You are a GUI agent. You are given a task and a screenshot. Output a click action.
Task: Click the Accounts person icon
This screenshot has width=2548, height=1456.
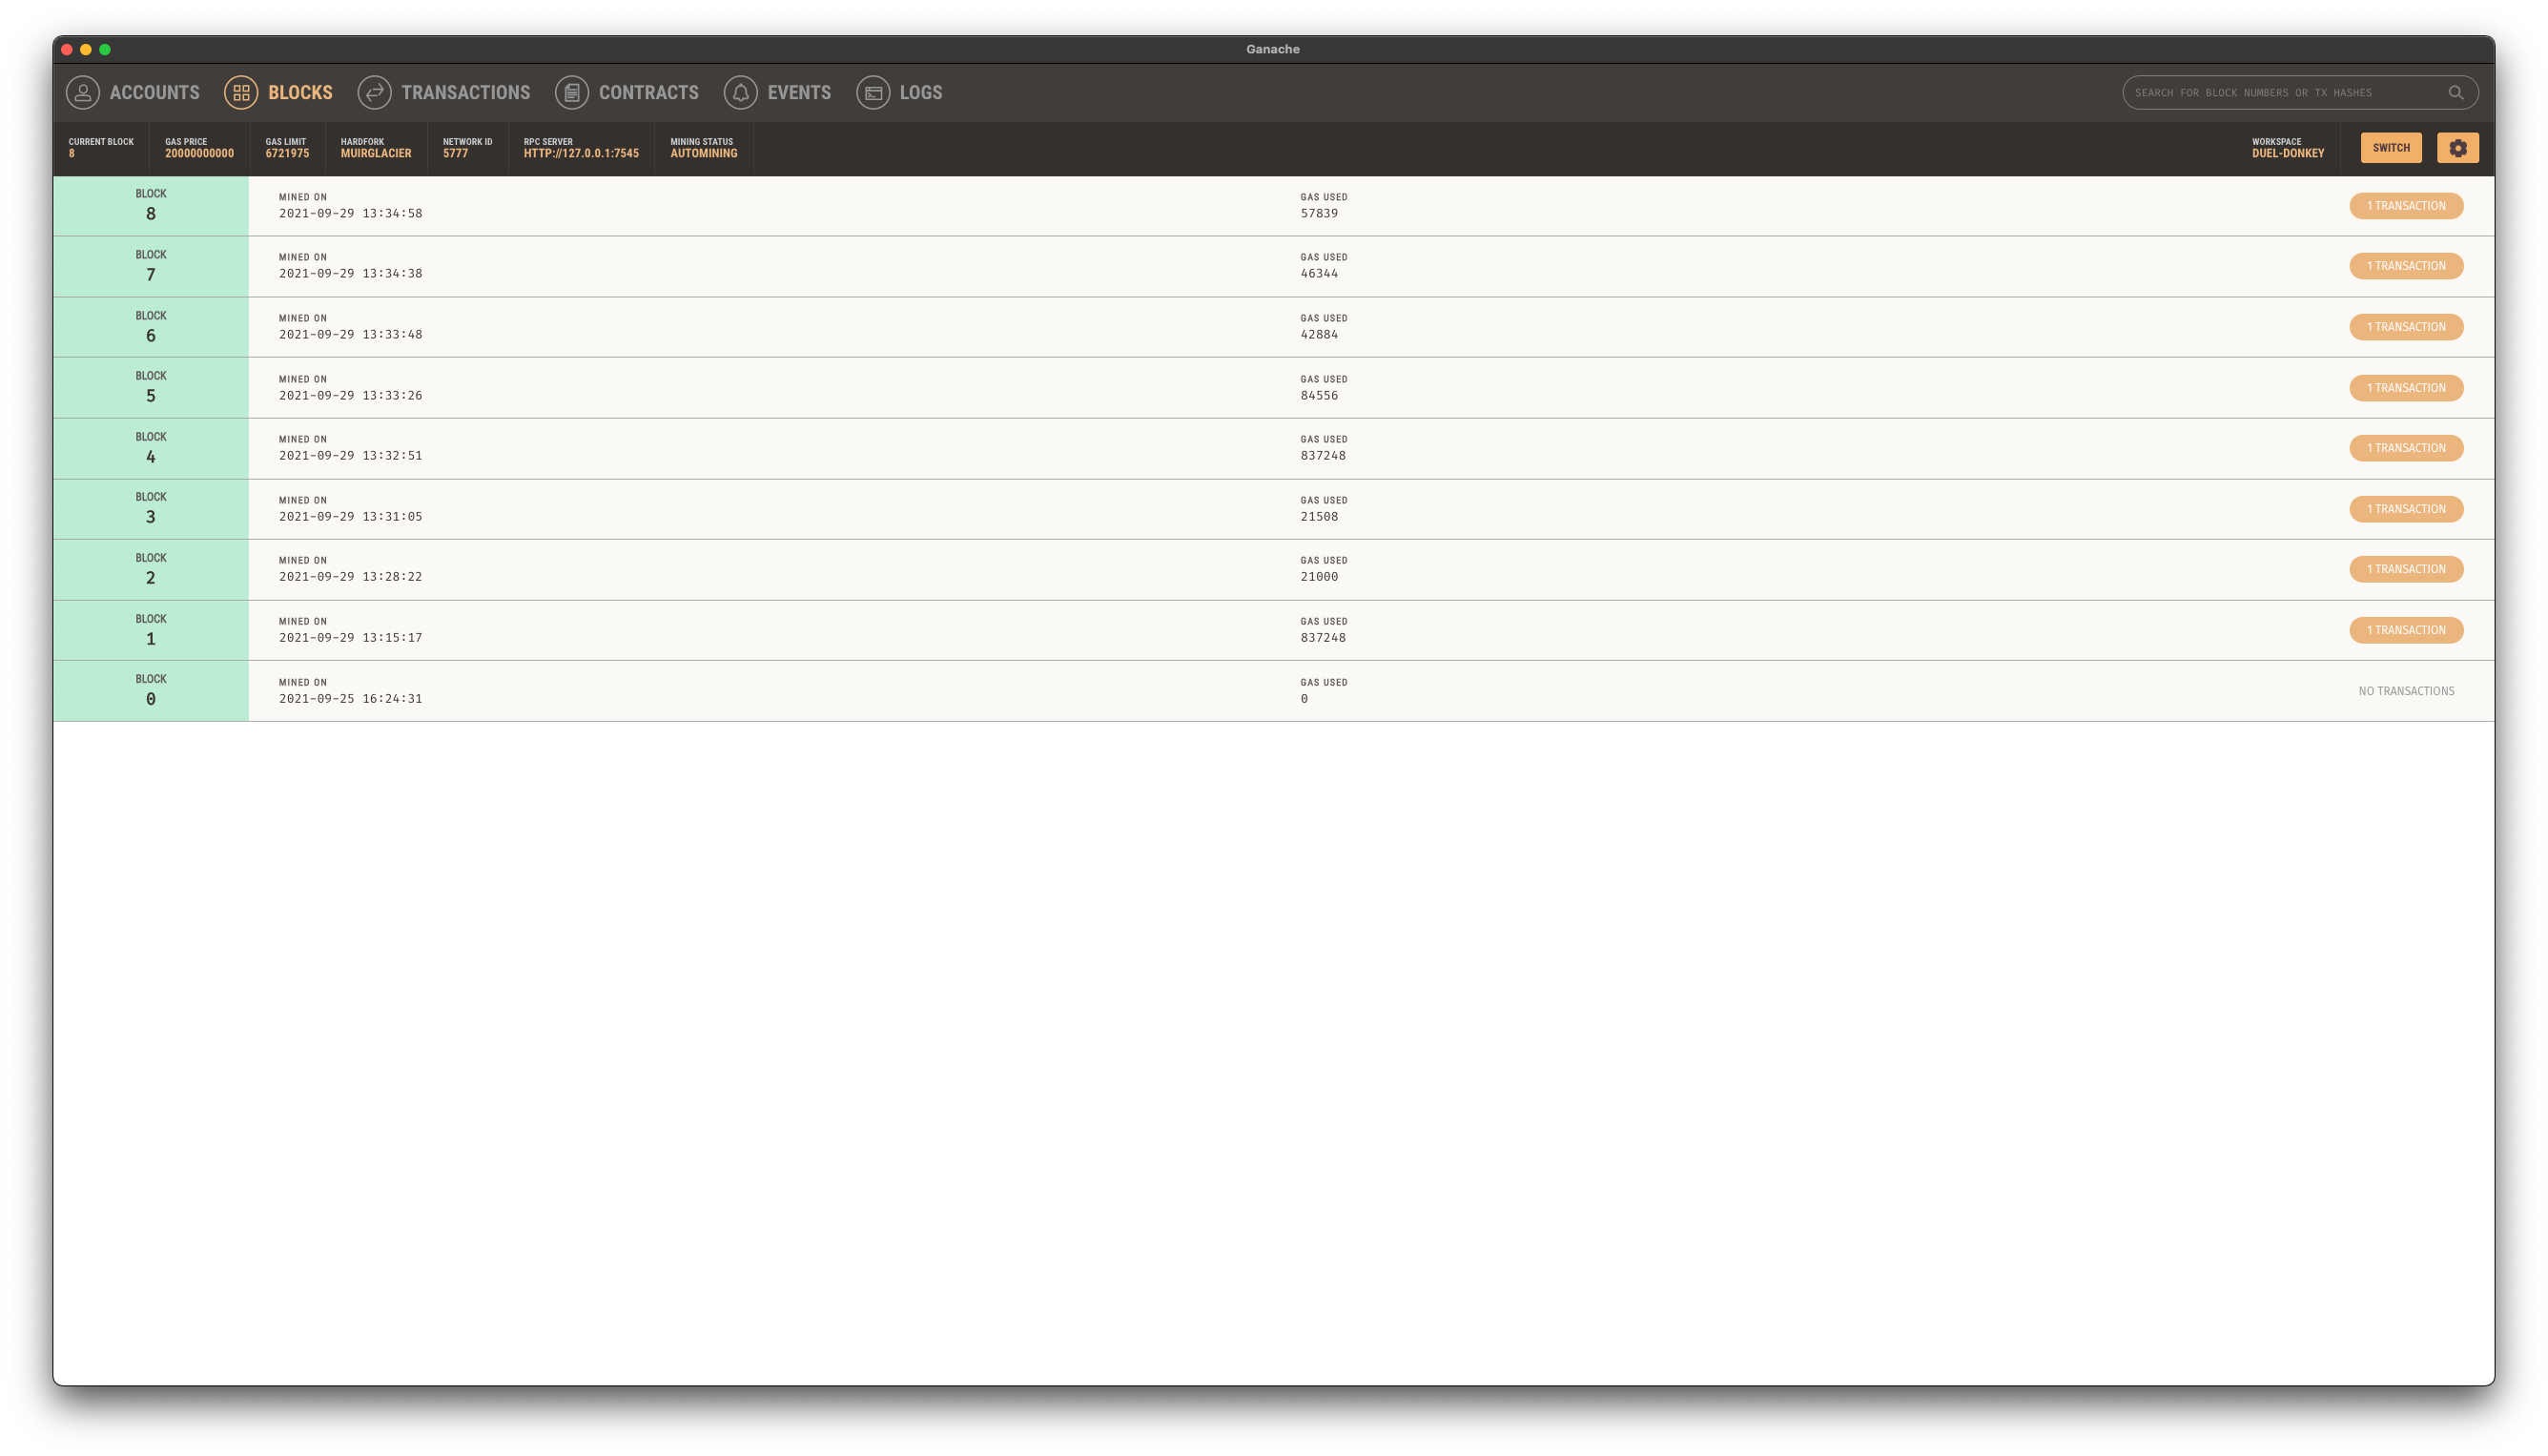coord(83,92)
